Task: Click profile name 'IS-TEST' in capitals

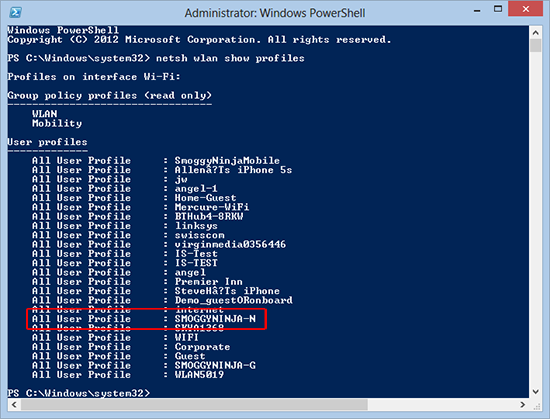Action: coord(196,263)
